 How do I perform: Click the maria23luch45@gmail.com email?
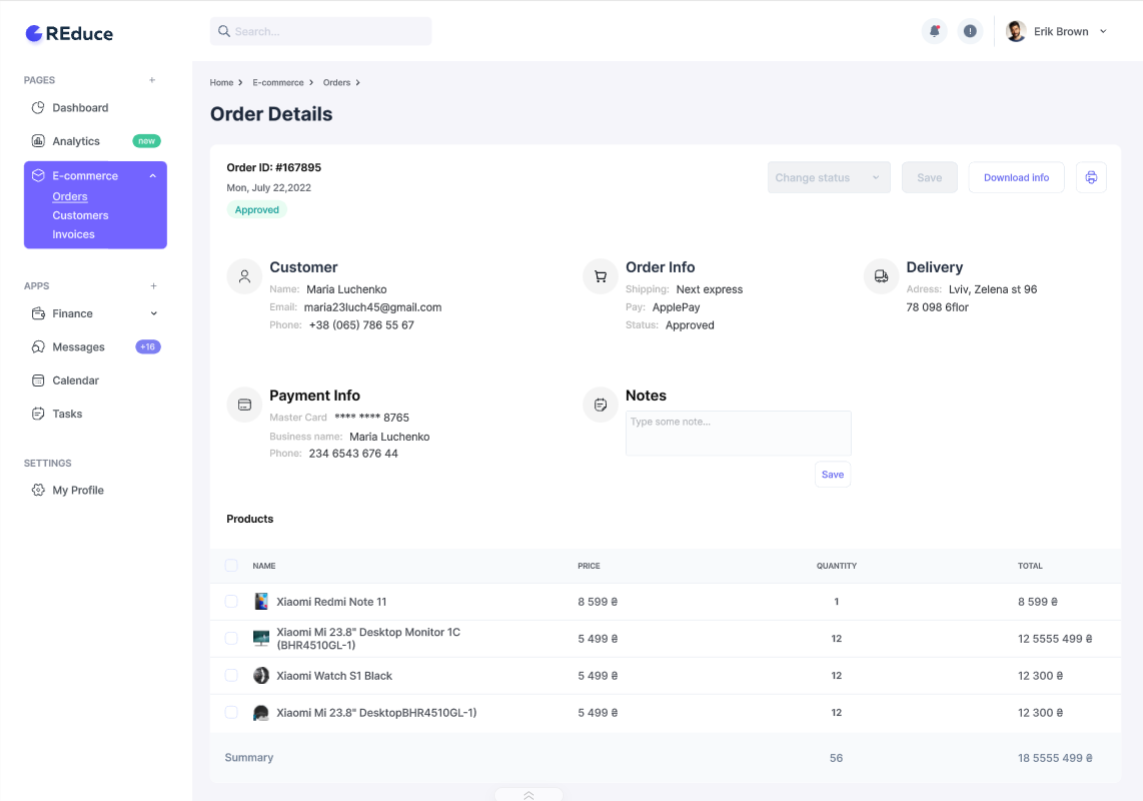(x=372, y=308)
